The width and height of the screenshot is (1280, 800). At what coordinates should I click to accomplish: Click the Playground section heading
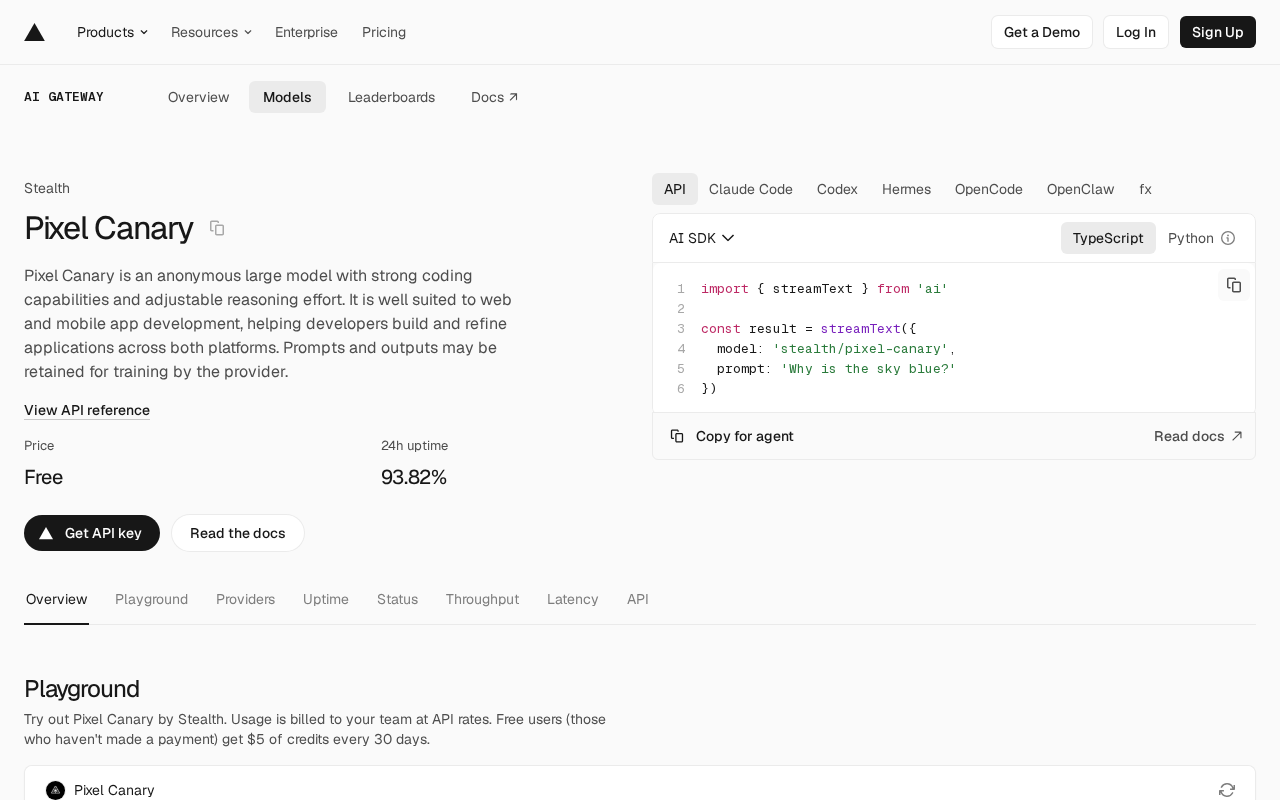(82, 688)
